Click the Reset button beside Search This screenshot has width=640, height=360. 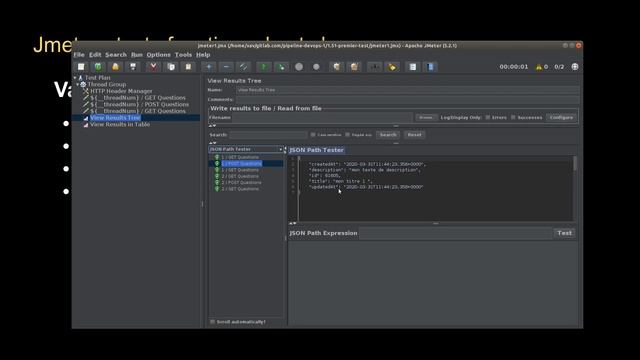coord(414,134)
